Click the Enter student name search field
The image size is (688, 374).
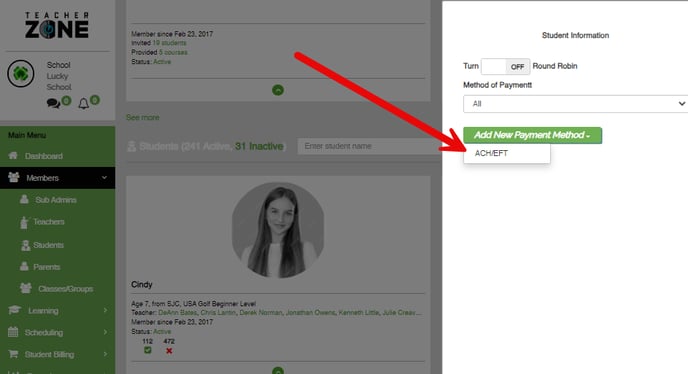coord(369,146)
